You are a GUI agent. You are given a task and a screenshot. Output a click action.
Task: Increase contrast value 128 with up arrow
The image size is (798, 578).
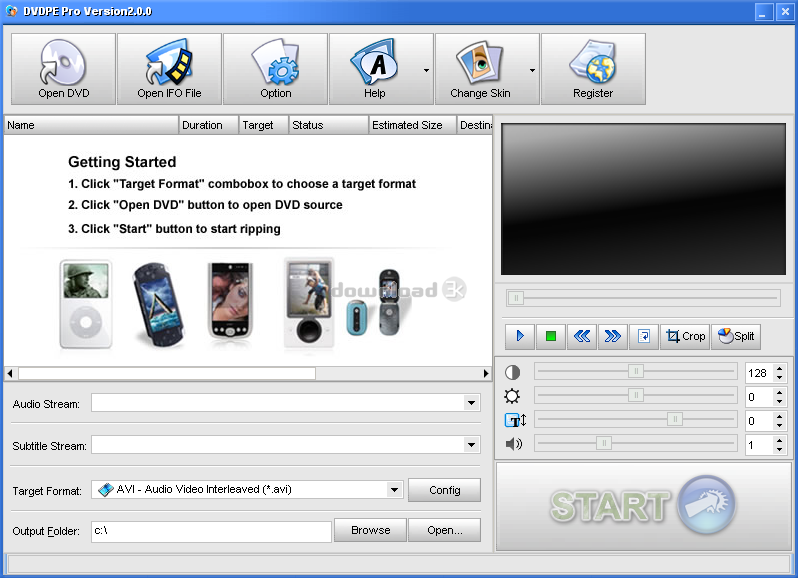[779, 368]
